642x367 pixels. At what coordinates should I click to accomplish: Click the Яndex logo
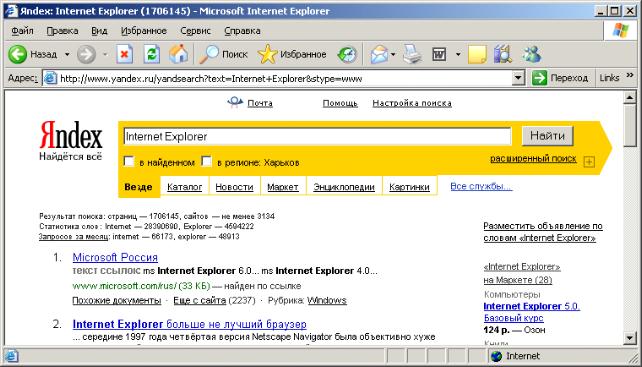[71, 136]
